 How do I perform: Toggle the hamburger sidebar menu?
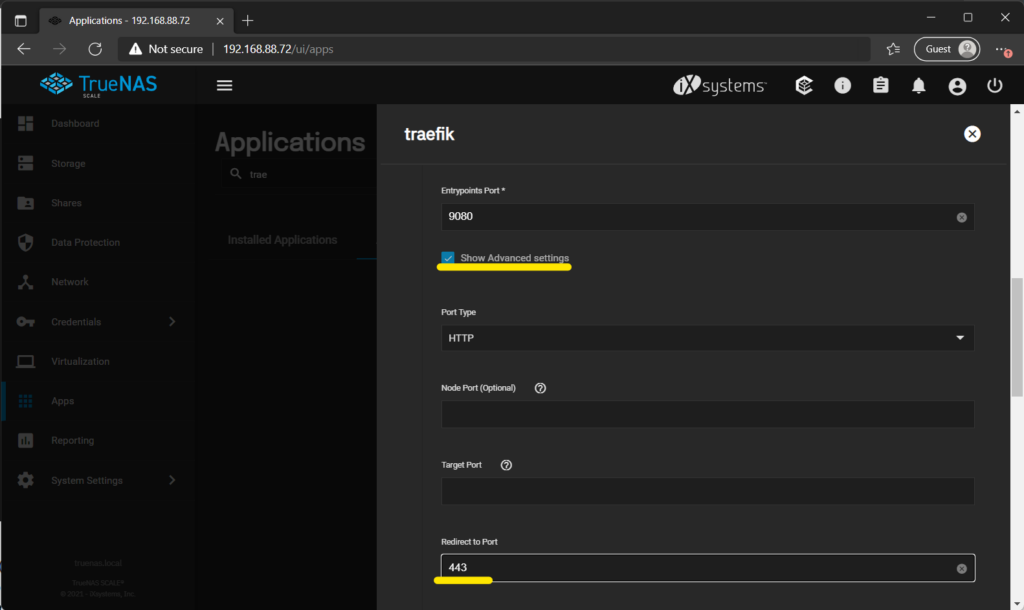225,86
